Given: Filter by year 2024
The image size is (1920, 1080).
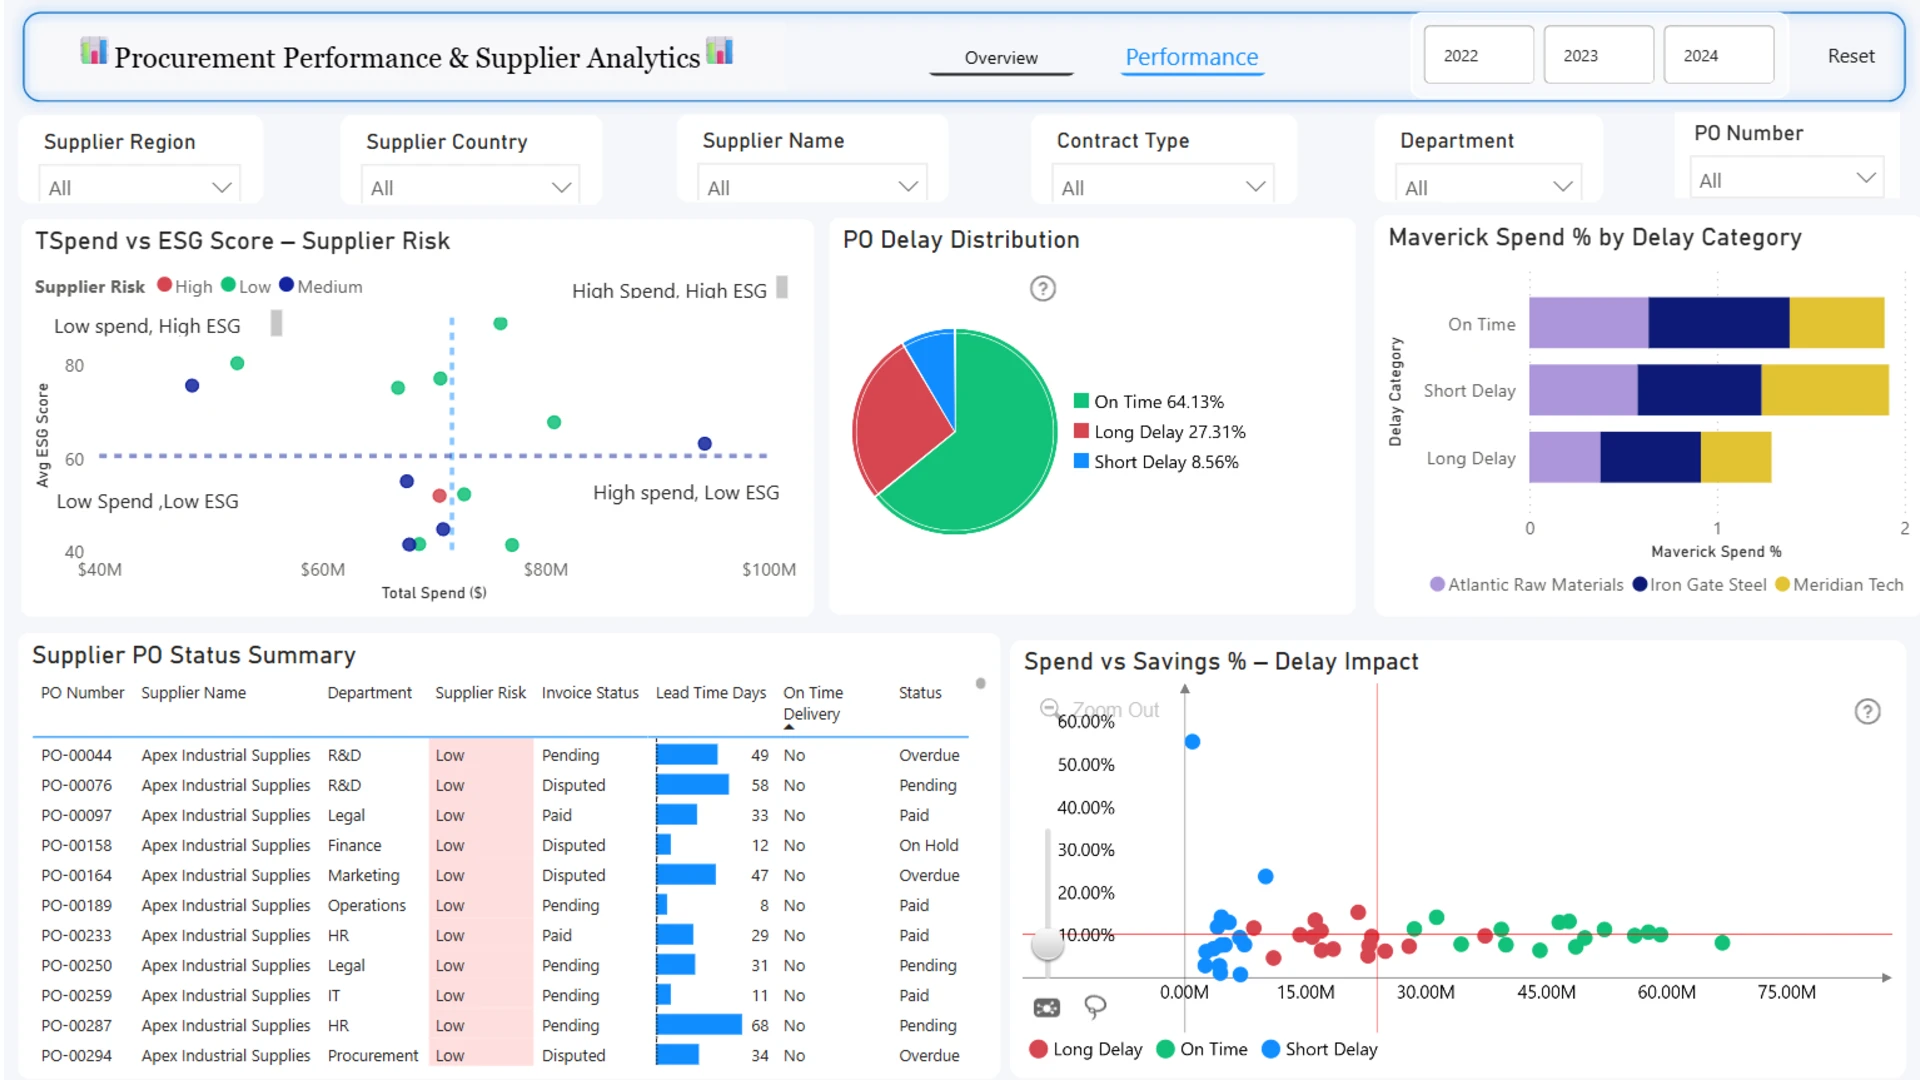Looking at the screenshot, I should tap(1719, 55).
